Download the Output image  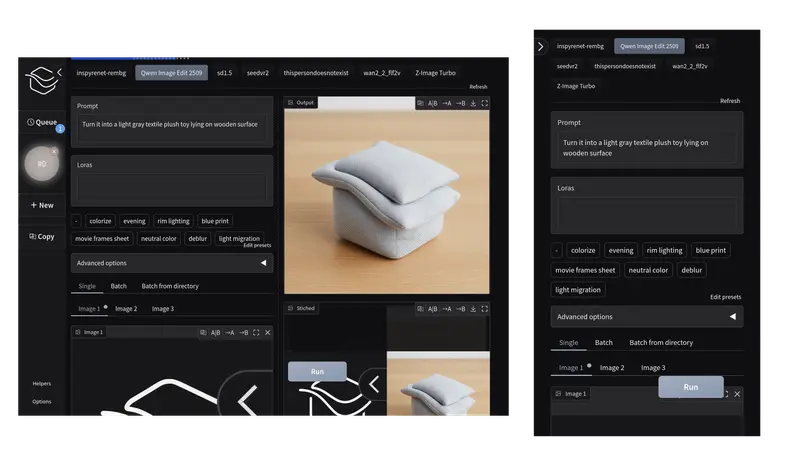473,103
